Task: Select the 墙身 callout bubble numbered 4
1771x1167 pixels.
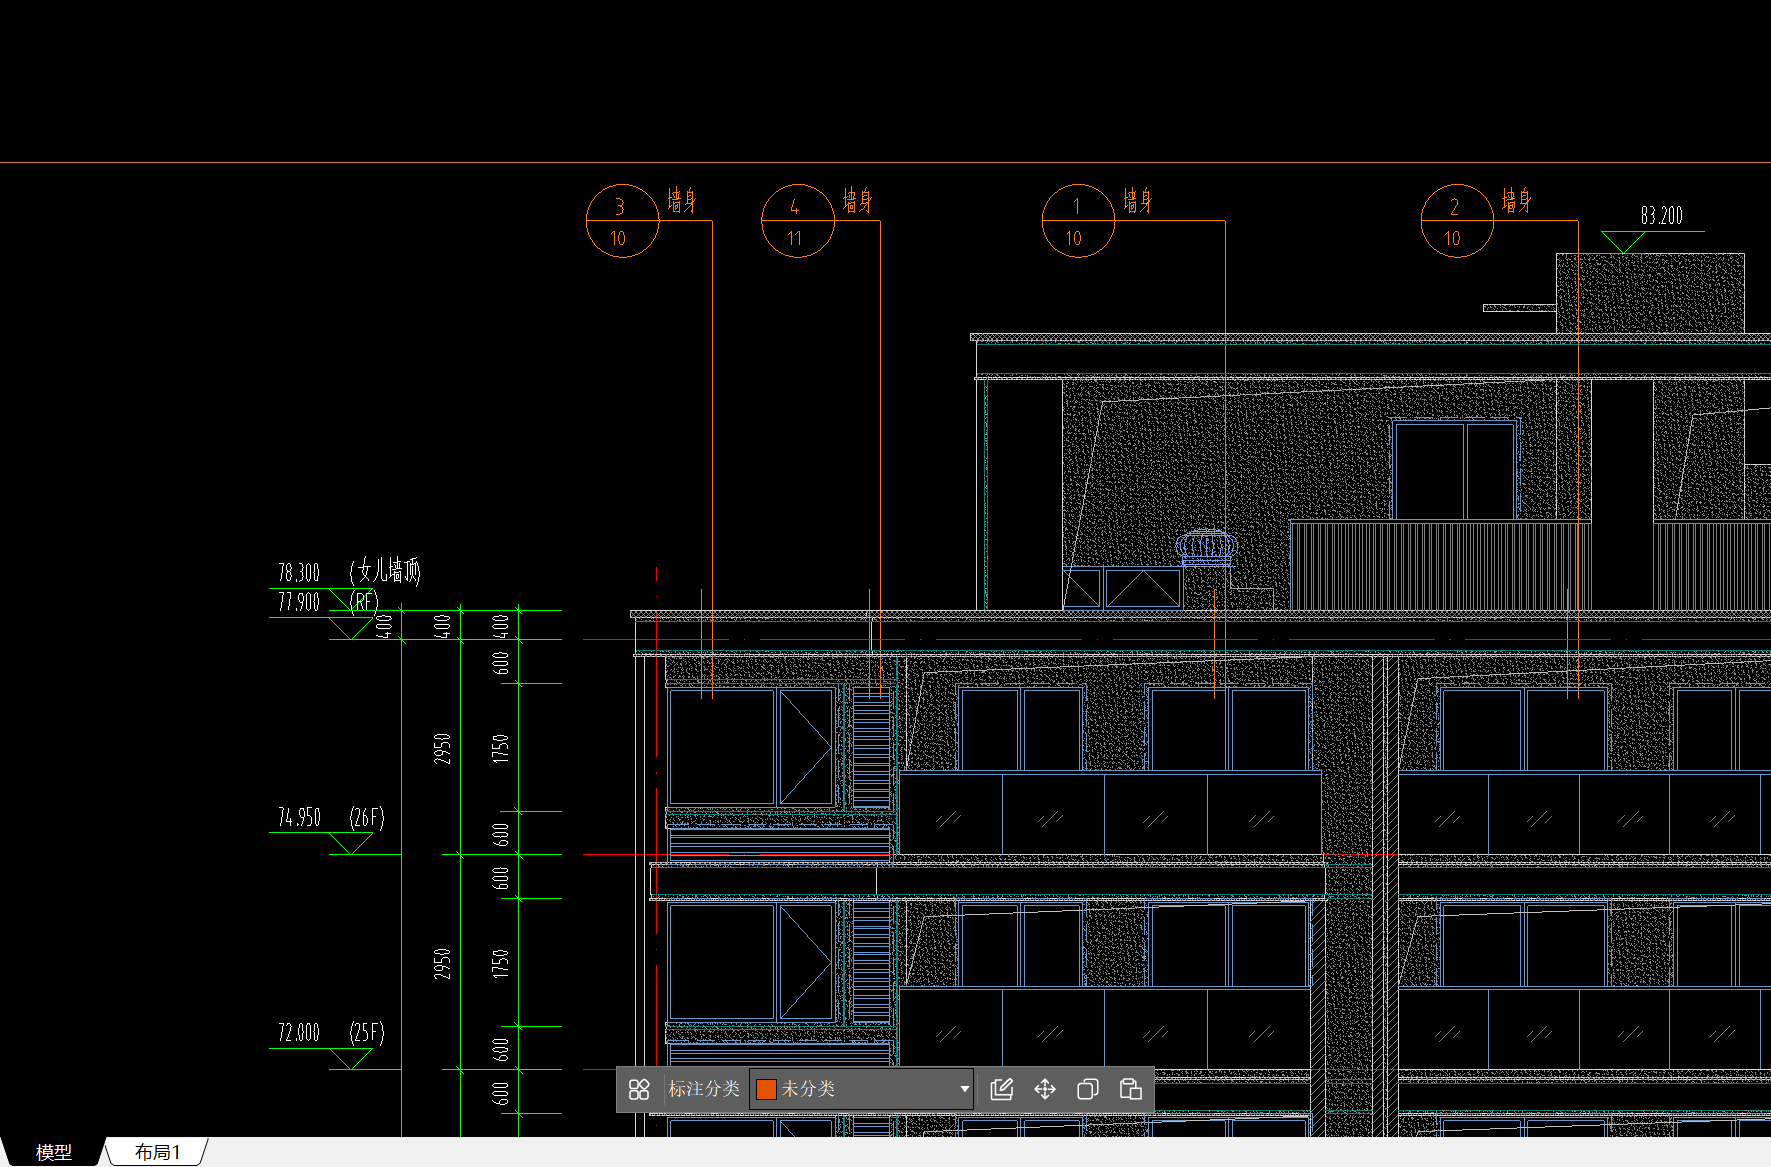Action: coord(798,221)
